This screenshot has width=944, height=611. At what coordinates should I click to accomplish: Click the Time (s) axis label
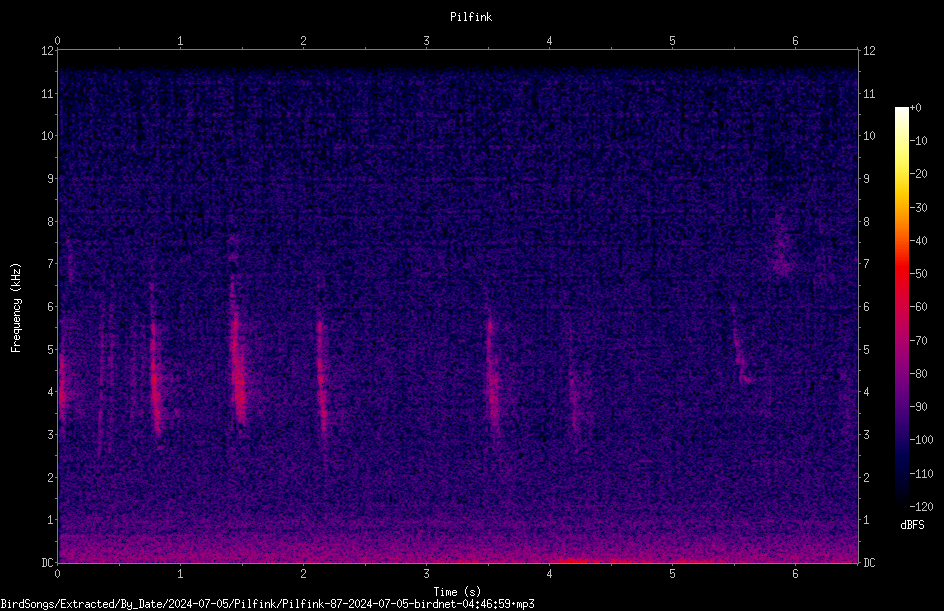457,592
